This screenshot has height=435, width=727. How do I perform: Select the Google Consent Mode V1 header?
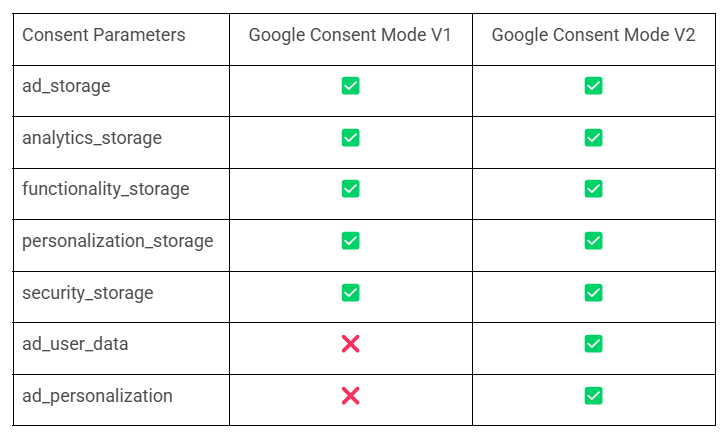(350, 35)
